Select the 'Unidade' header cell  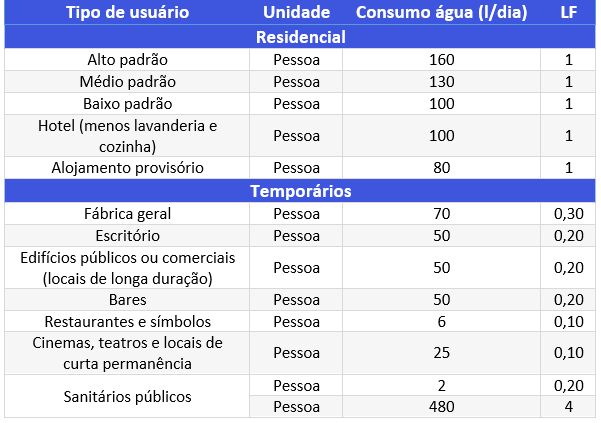pos(296,12)
